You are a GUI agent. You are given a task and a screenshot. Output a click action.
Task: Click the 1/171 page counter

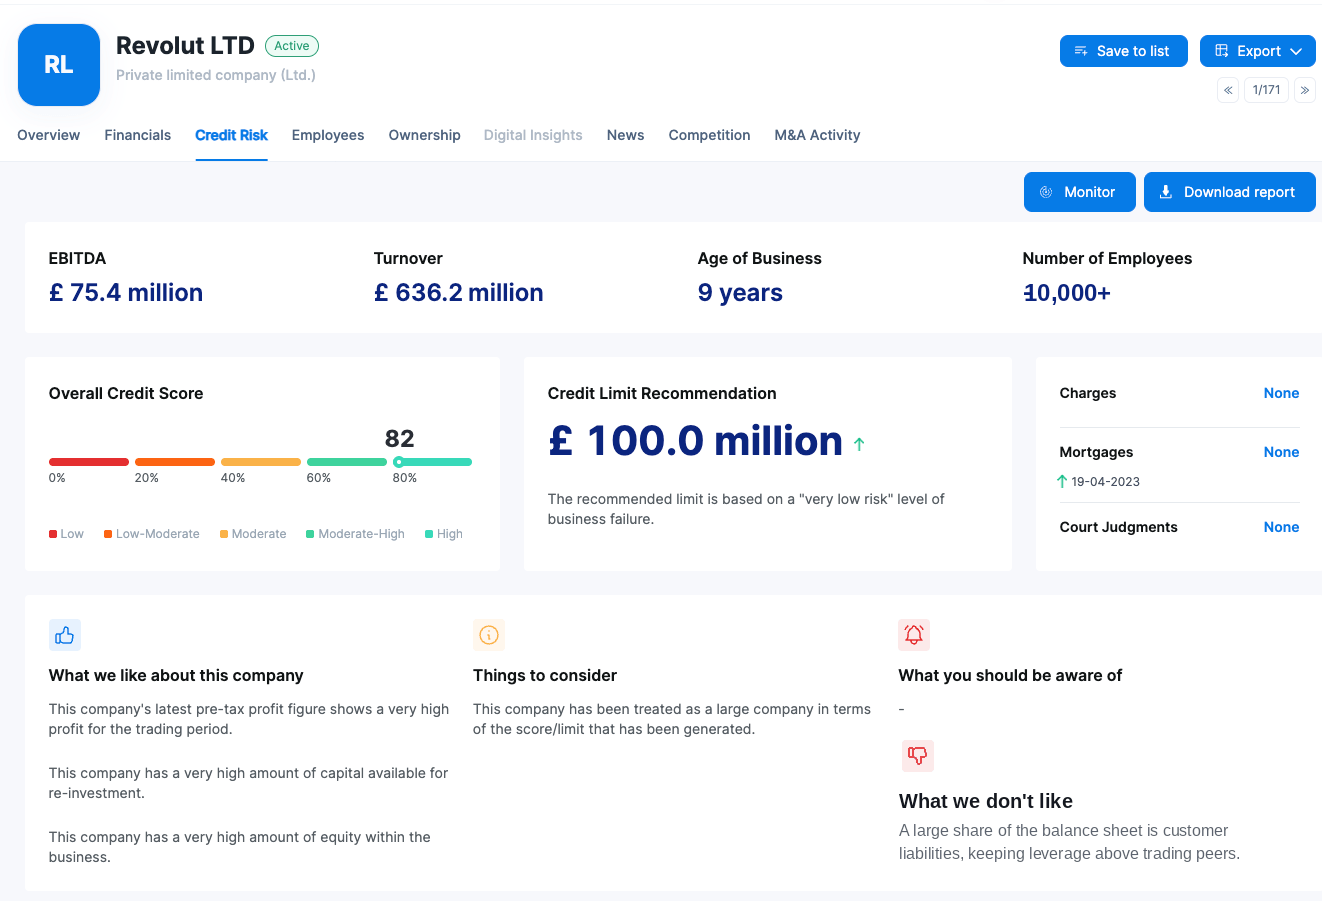pyautogui.click(x=1266, y=90)
